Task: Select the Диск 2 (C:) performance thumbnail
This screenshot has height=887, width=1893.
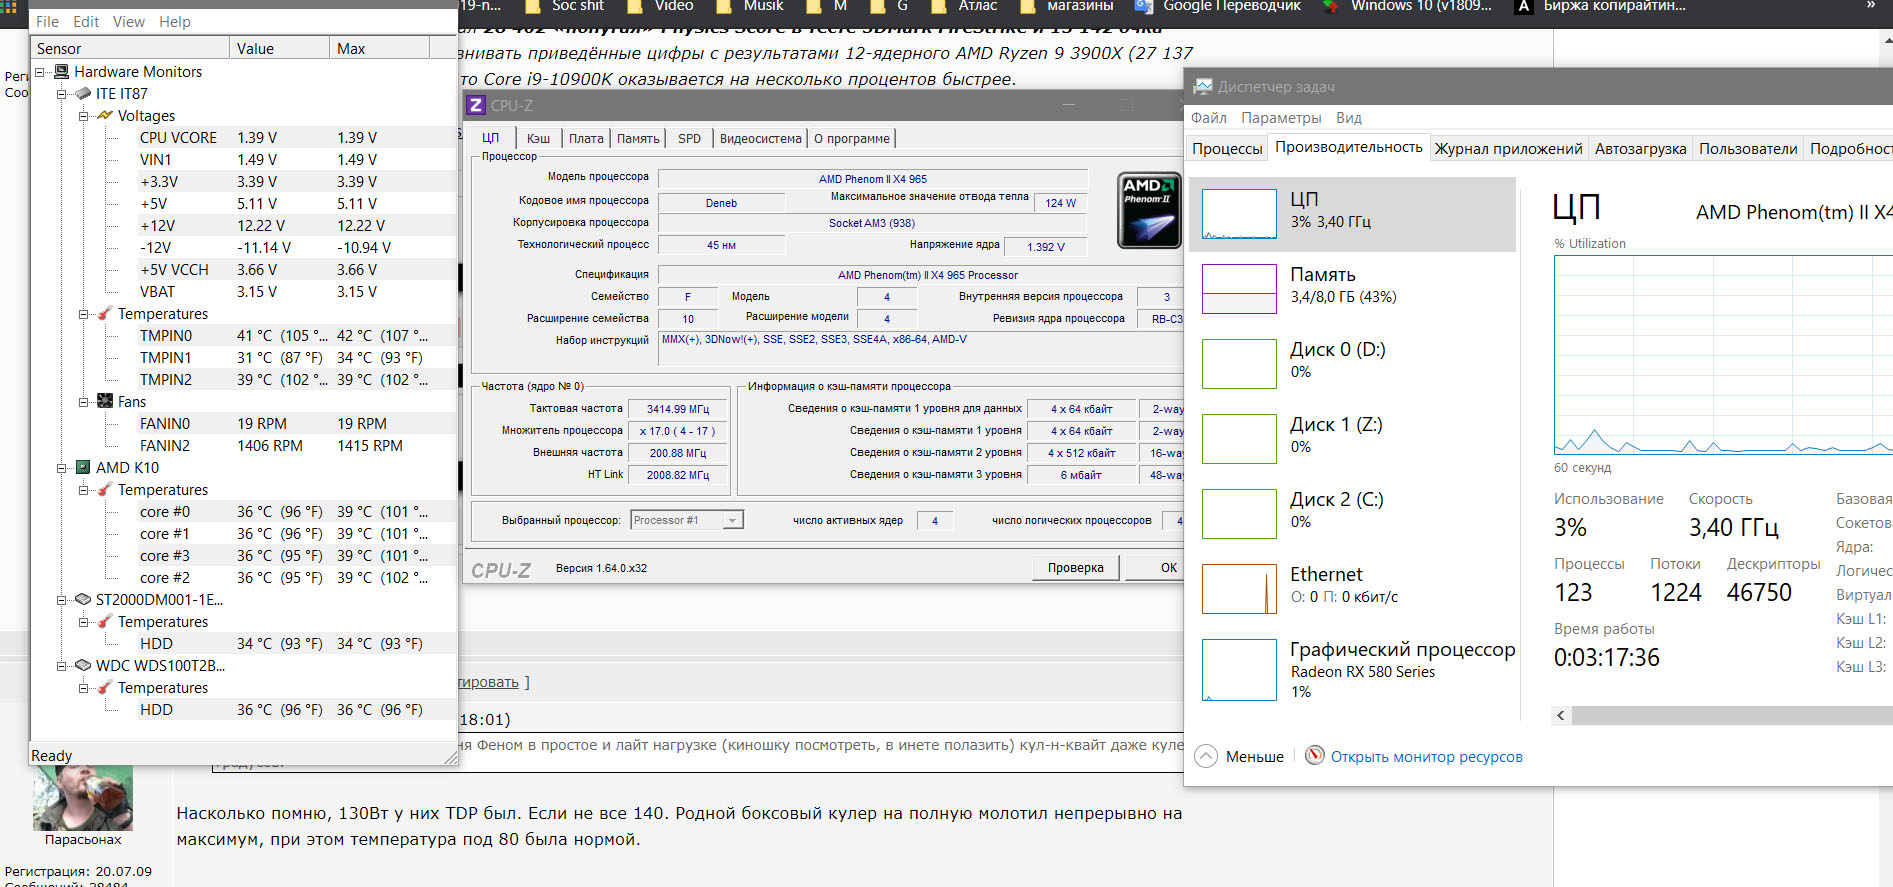Action: pyautogui.click(x=1239, y=514)
